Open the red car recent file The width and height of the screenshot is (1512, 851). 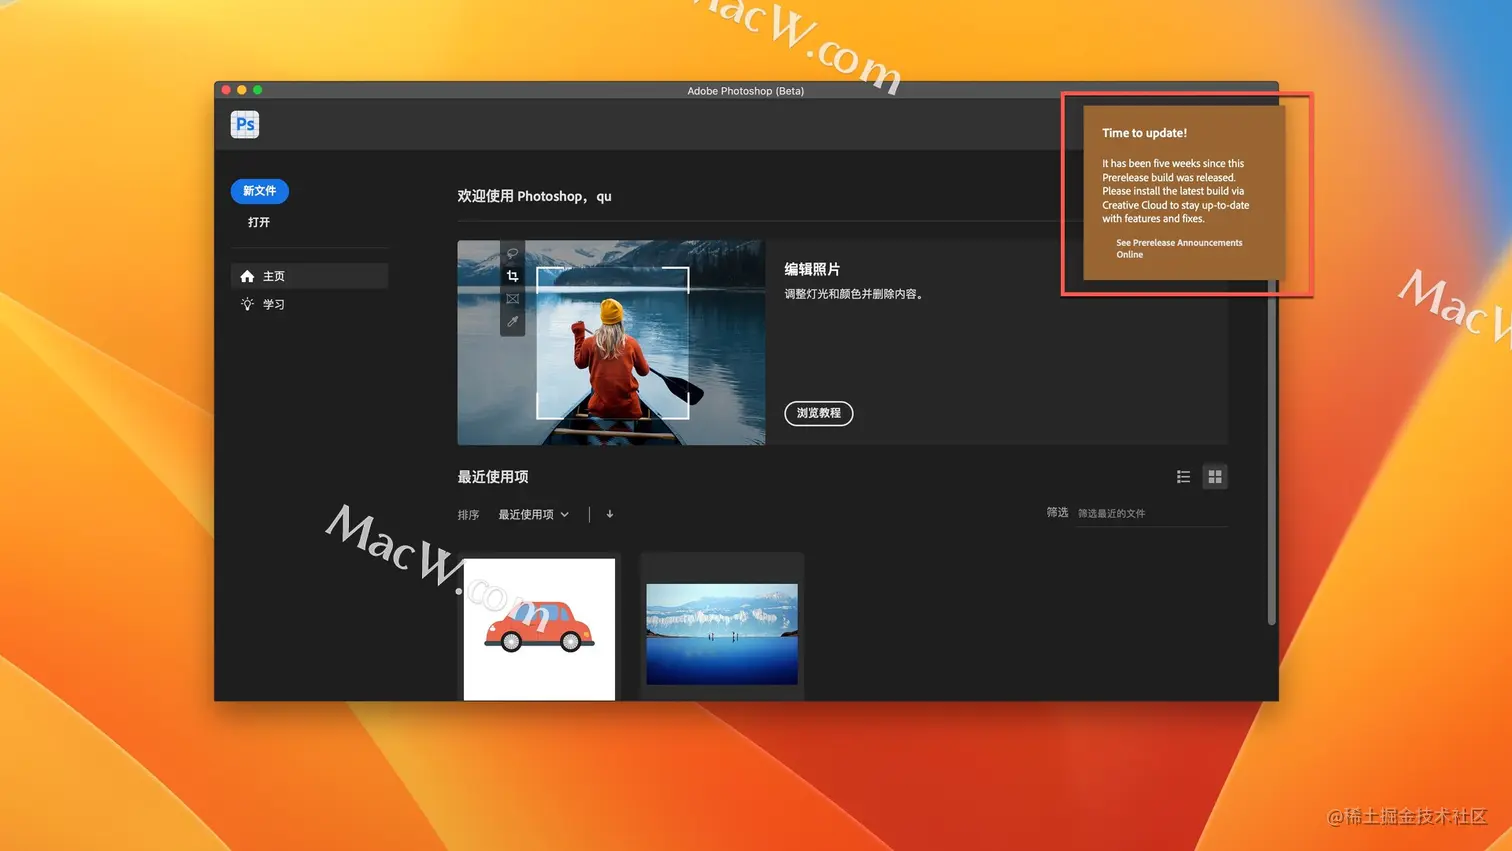click(539, 628)
